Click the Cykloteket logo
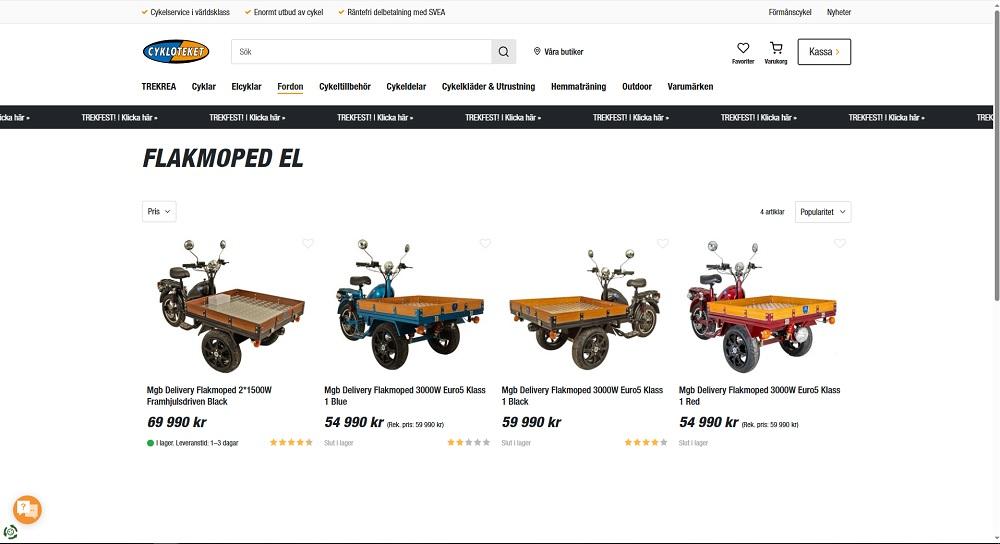Viewport: 1000px width, 544px height. point(176,52)
